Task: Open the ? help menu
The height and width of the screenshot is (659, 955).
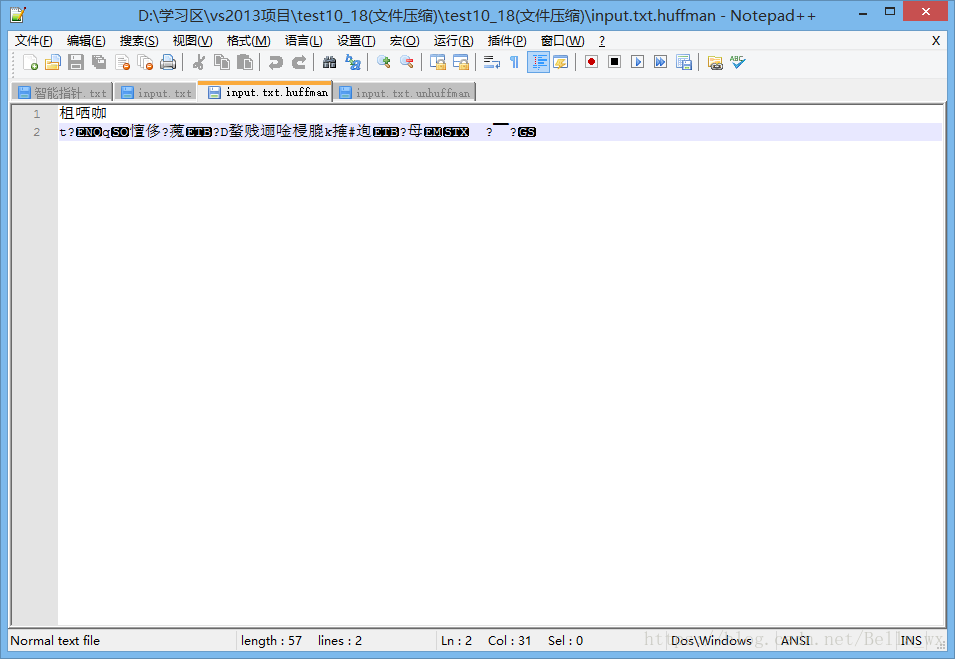Action: (602, 41)
